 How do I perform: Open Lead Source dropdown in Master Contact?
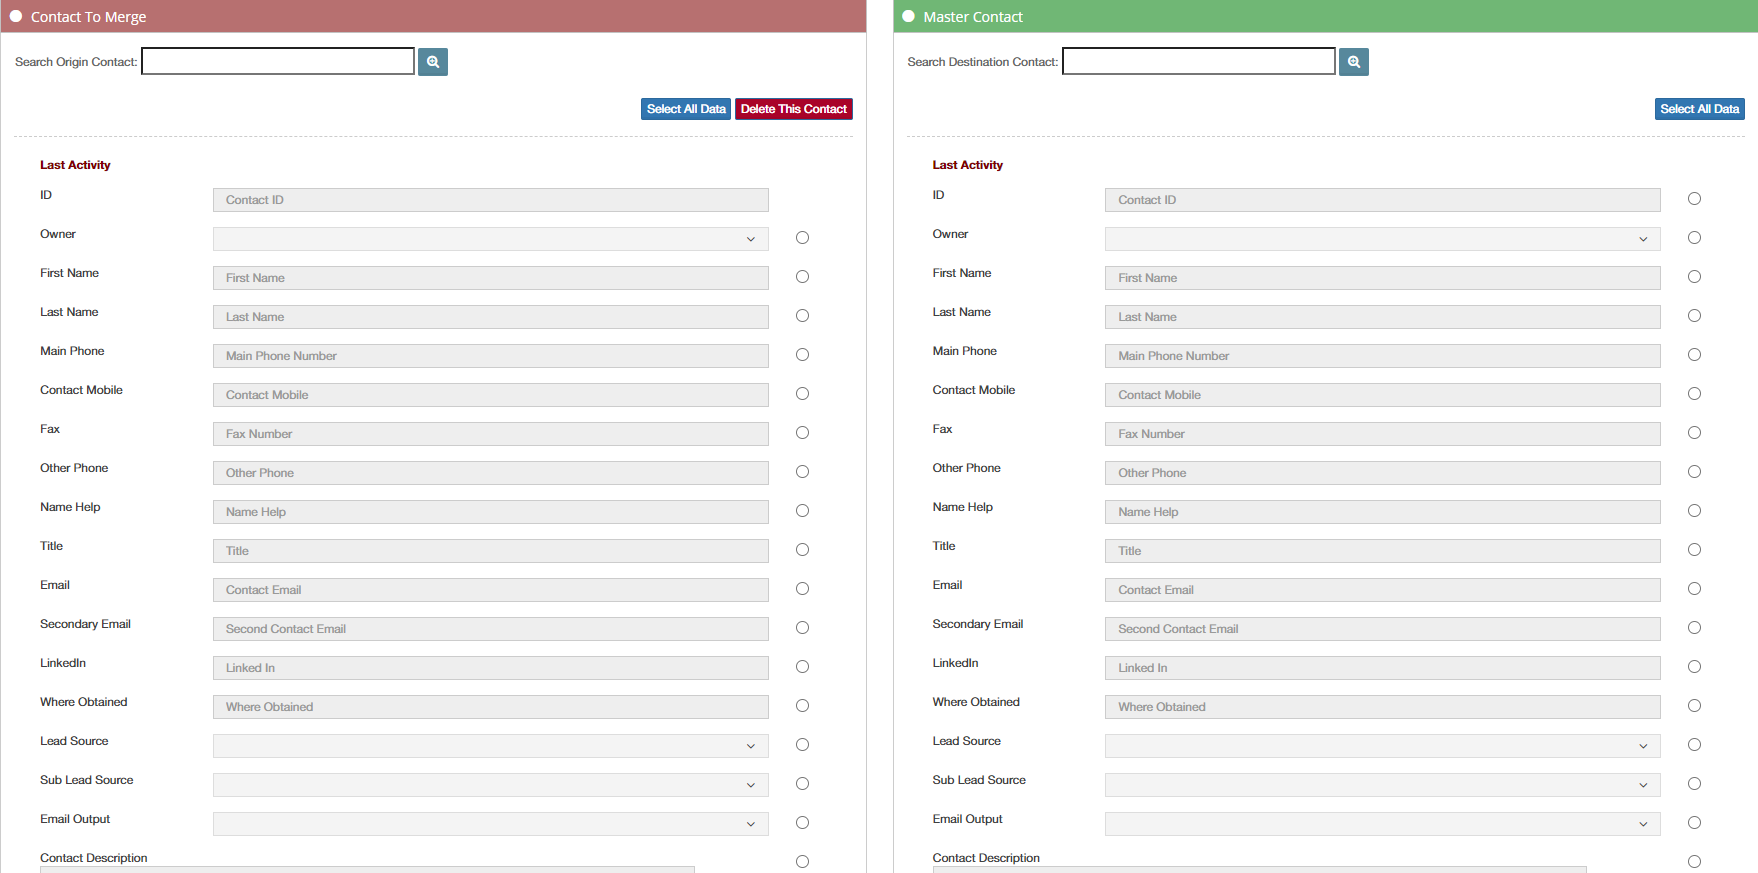1383,746
